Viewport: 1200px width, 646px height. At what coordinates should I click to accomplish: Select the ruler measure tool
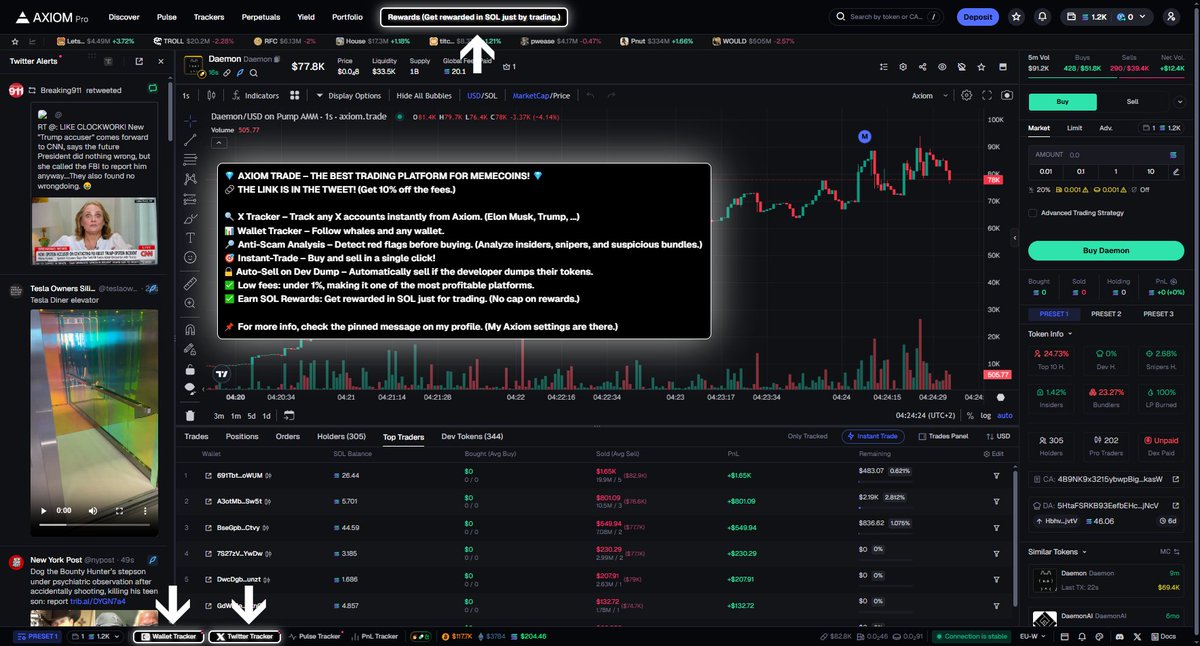190,283
